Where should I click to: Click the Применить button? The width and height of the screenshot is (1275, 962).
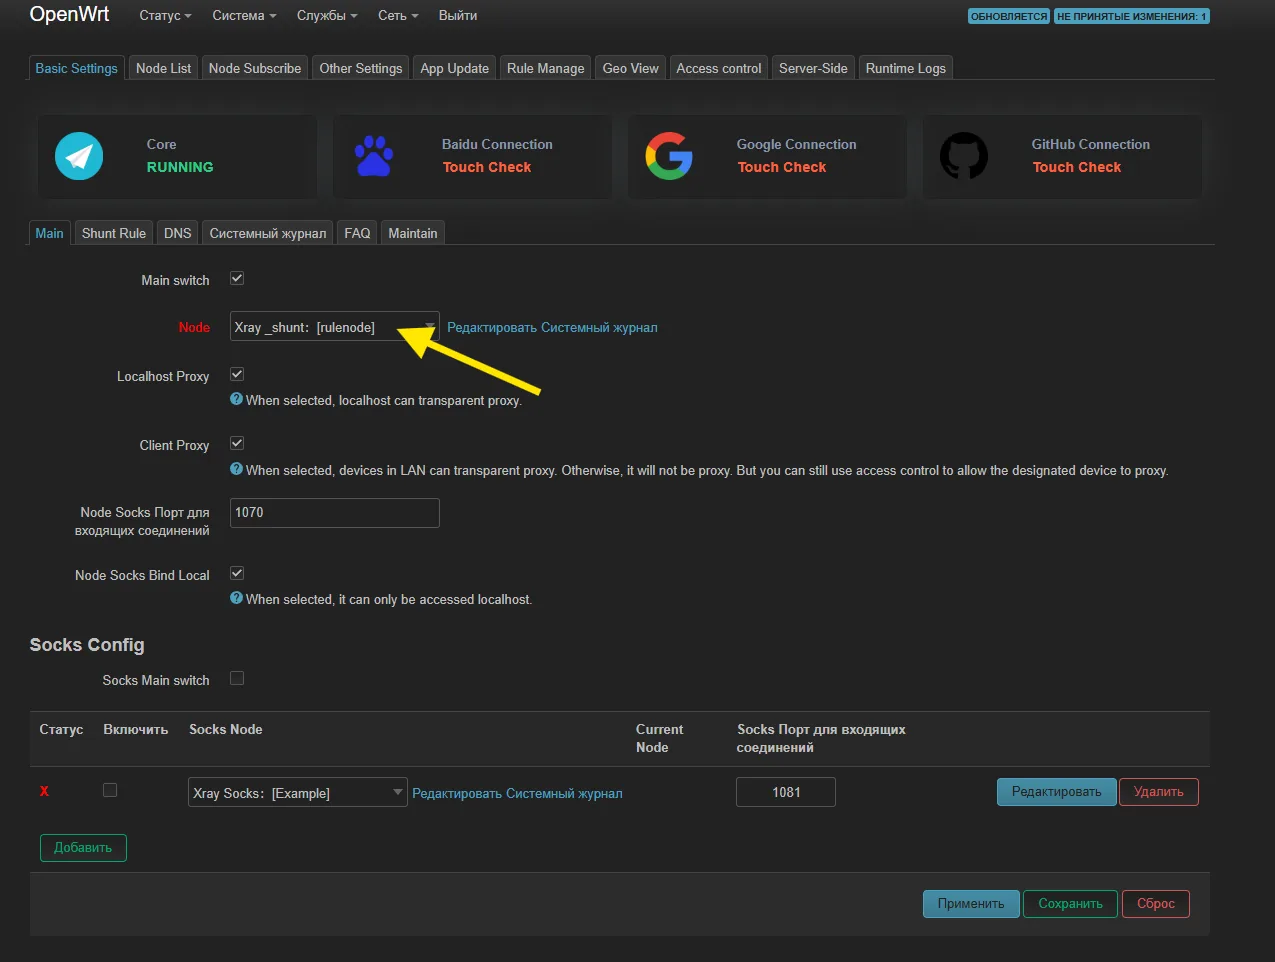tap(971, 903)
